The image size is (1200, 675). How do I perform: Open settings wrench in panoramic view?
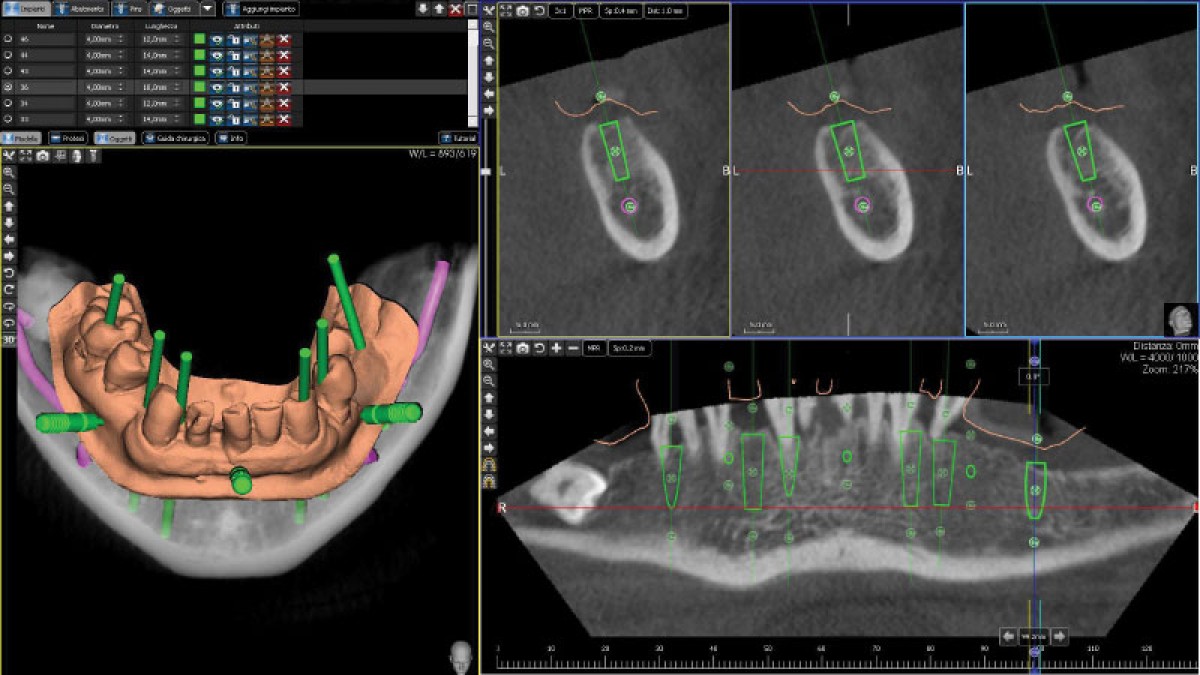coord(489,348)
